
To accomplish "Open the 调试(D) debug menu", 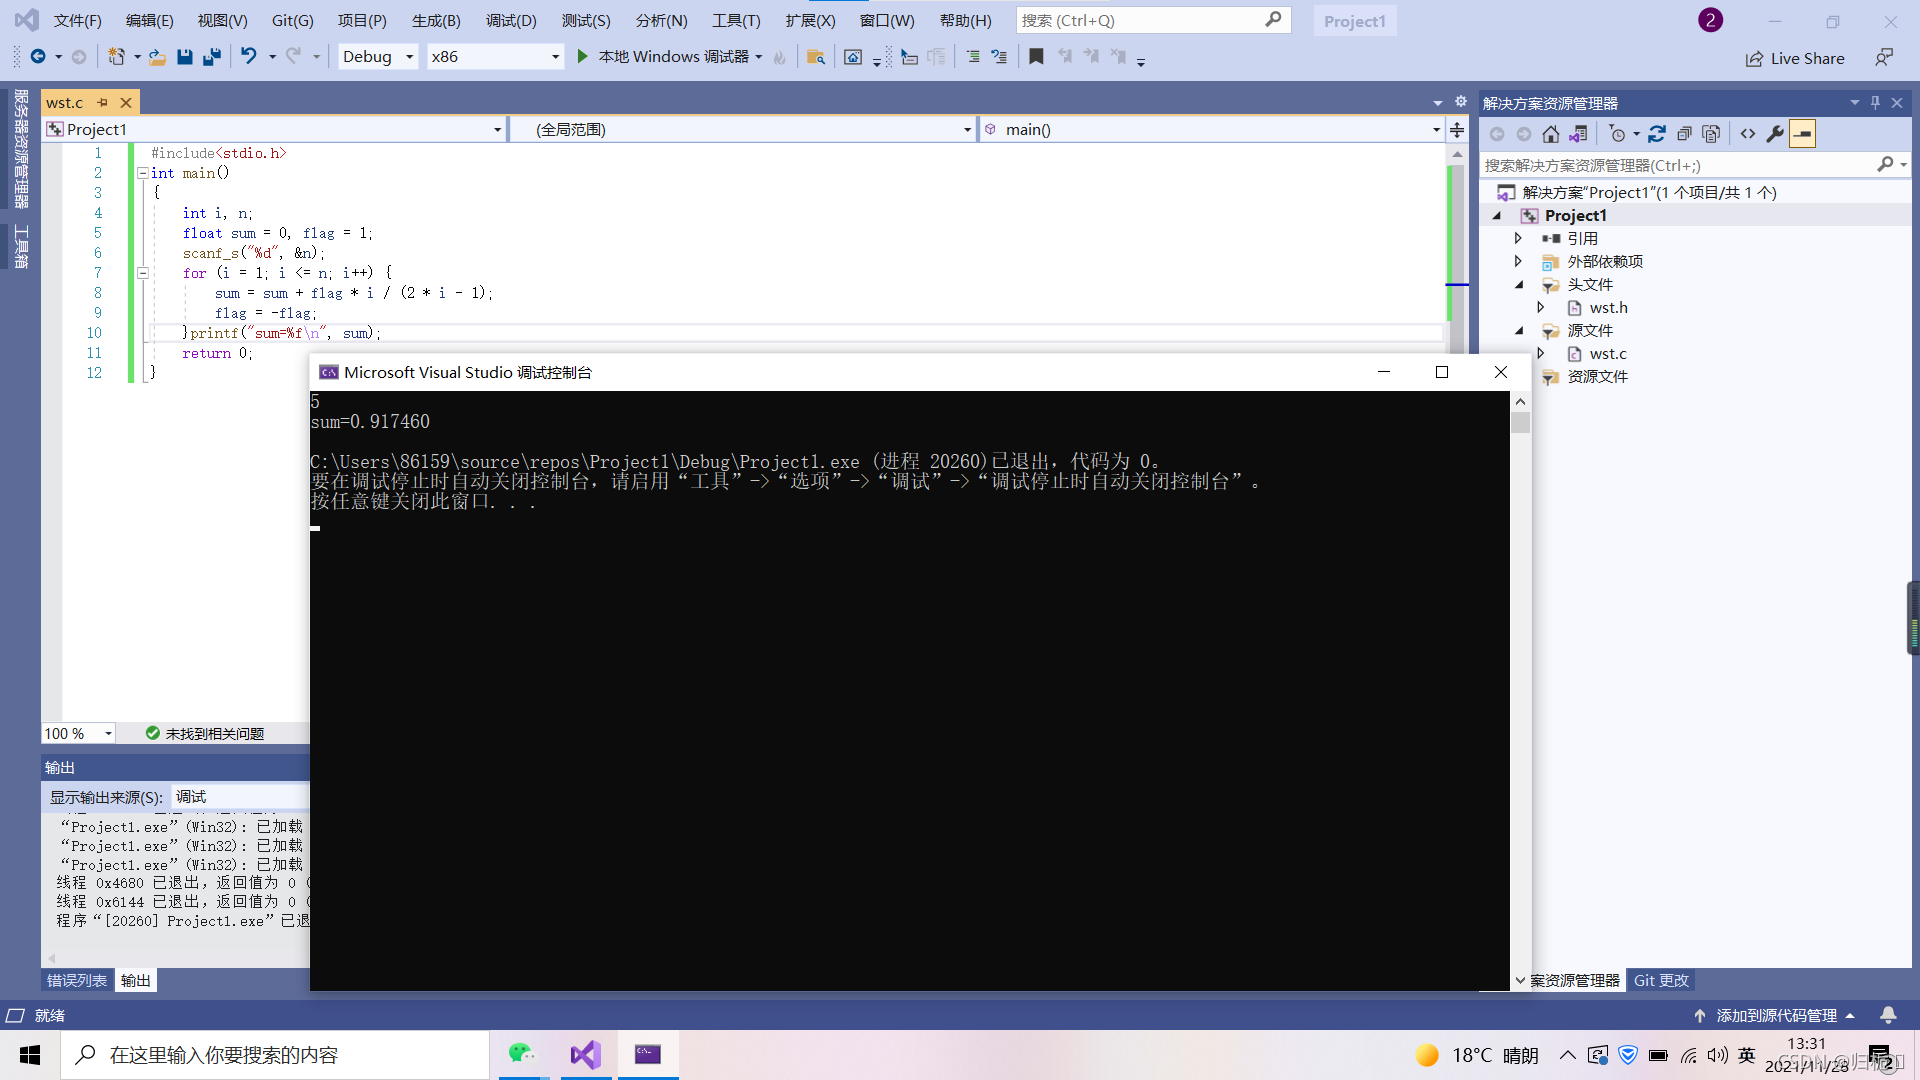I will pyautogui.click(x=511, y=20).
